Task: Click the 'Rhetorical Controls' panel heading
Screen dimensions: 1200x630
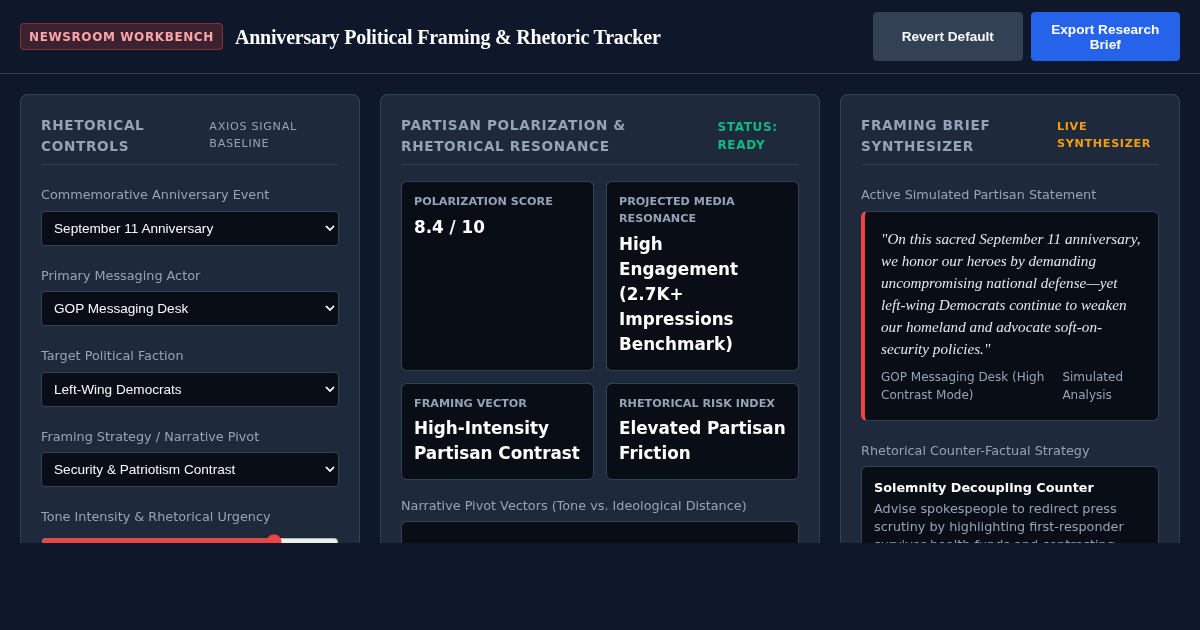Action: 93,135
